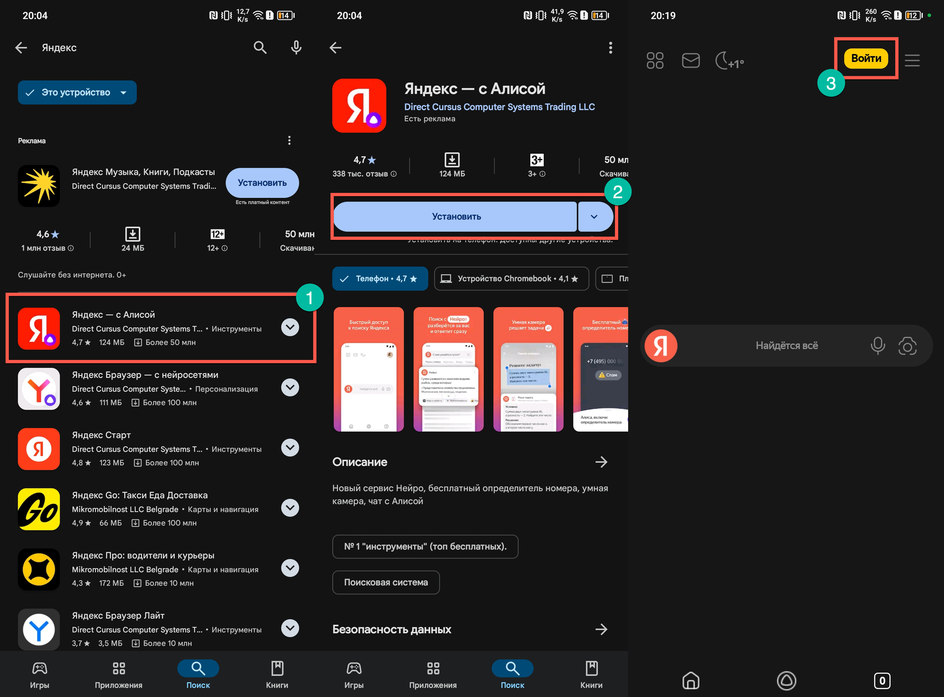Expand the arrow next to Яндекс — с Алисой
944x697 pixels.
click(x=290, y=327)
